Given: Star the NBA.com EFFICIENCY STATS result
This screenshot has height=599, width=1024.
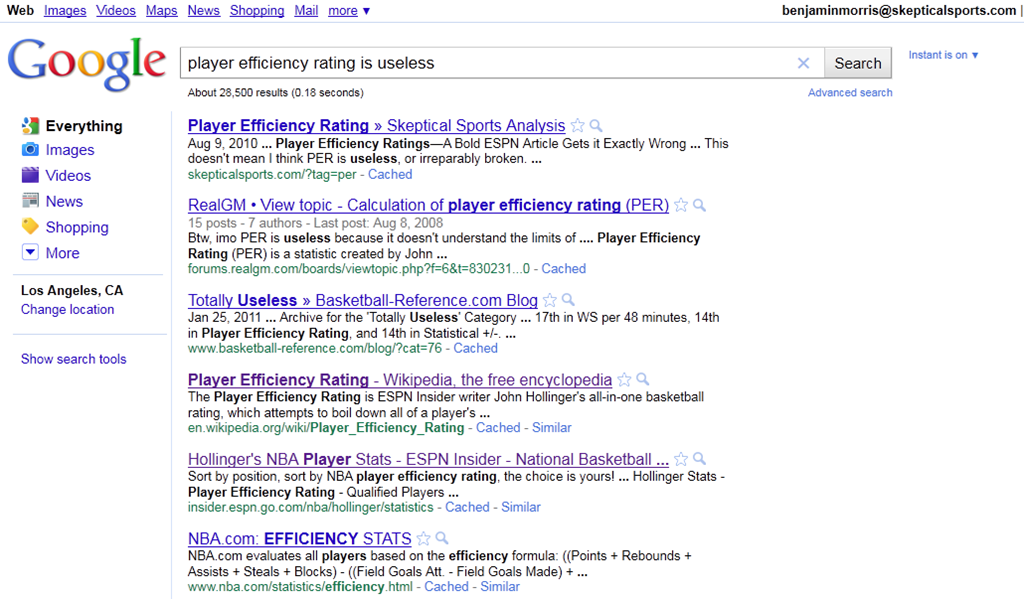Looking at the screenshot, I should coord(423,538).
